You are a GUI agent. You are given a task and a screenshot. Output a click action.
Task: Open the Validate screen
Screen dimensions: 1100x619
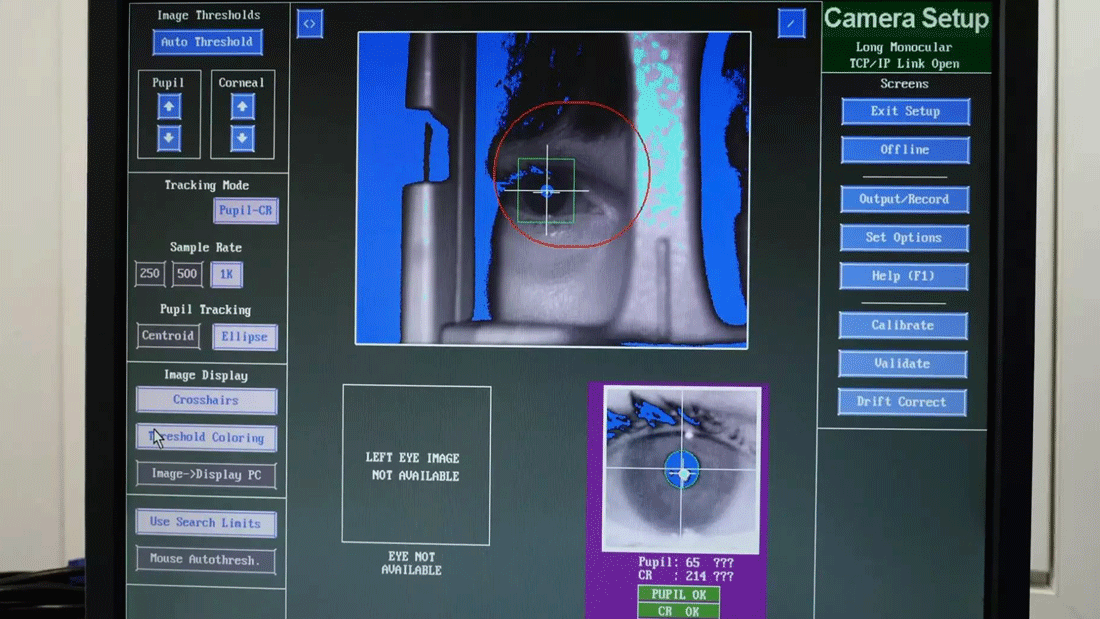(903, 364)
